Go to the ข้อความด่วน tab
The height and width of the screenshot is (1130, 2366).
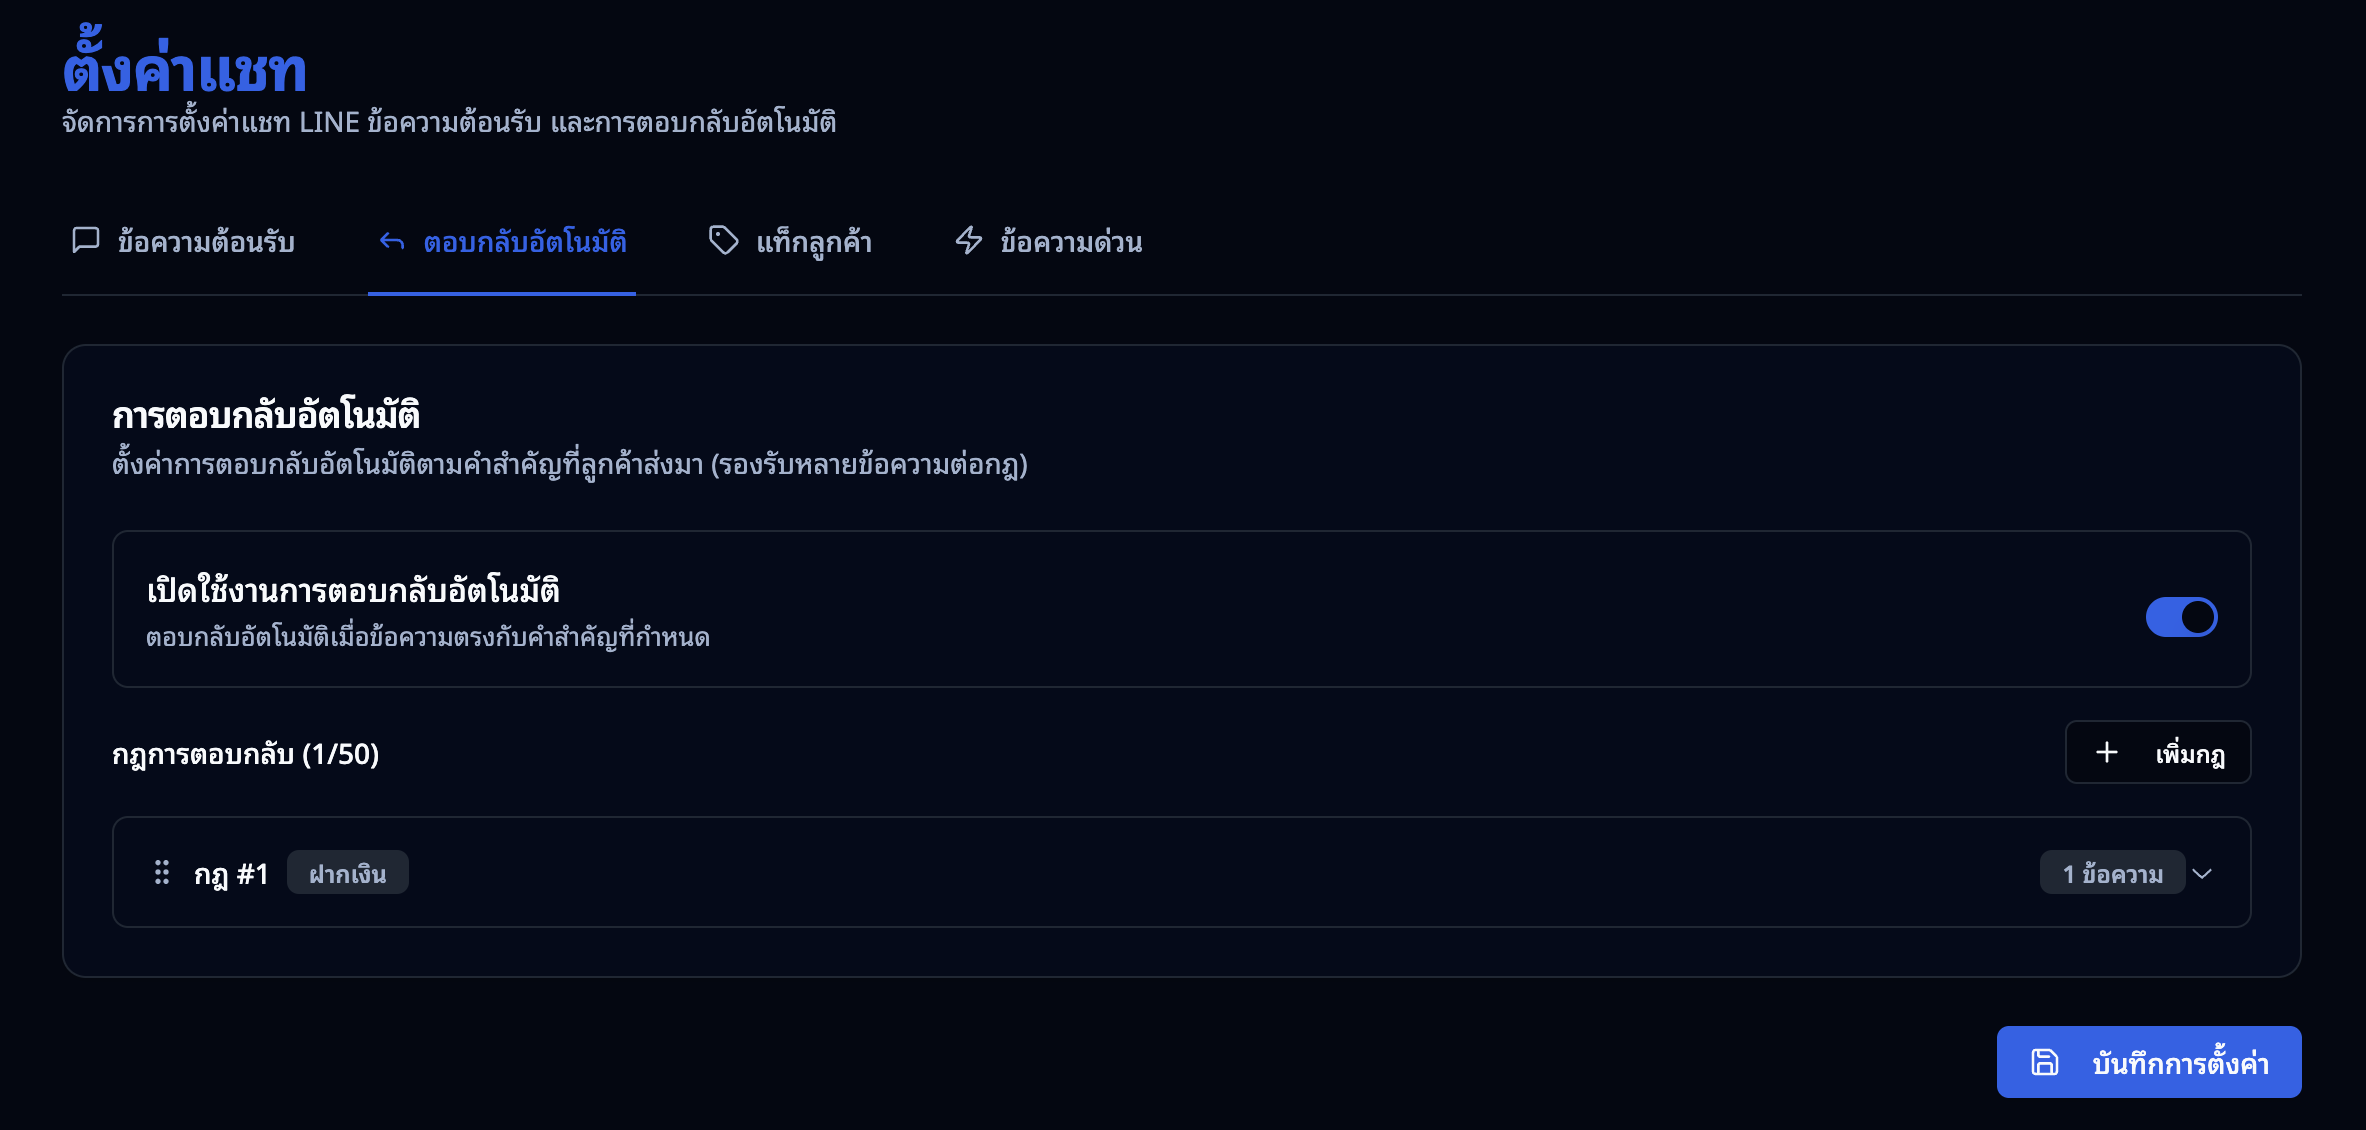coord(1070,242)
